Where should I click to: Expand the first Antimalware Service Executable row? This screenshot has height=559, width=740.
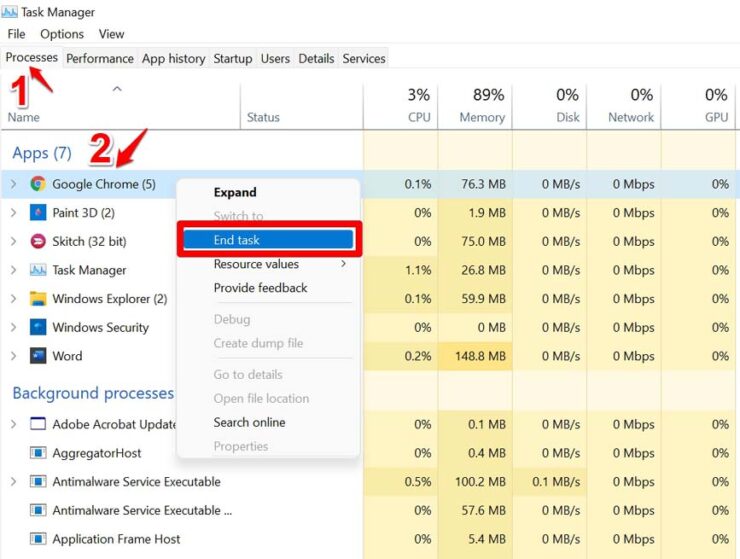click(x=13, y=482)
